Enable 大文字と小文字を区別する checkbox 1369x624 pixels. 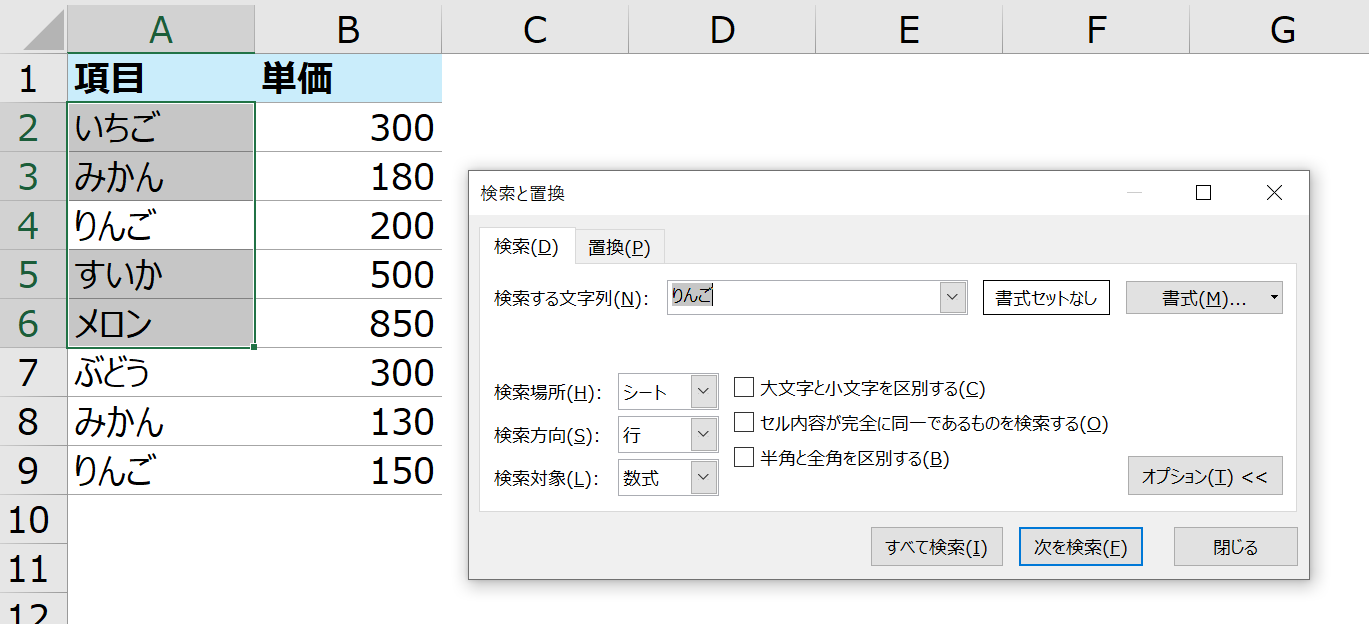744,387
